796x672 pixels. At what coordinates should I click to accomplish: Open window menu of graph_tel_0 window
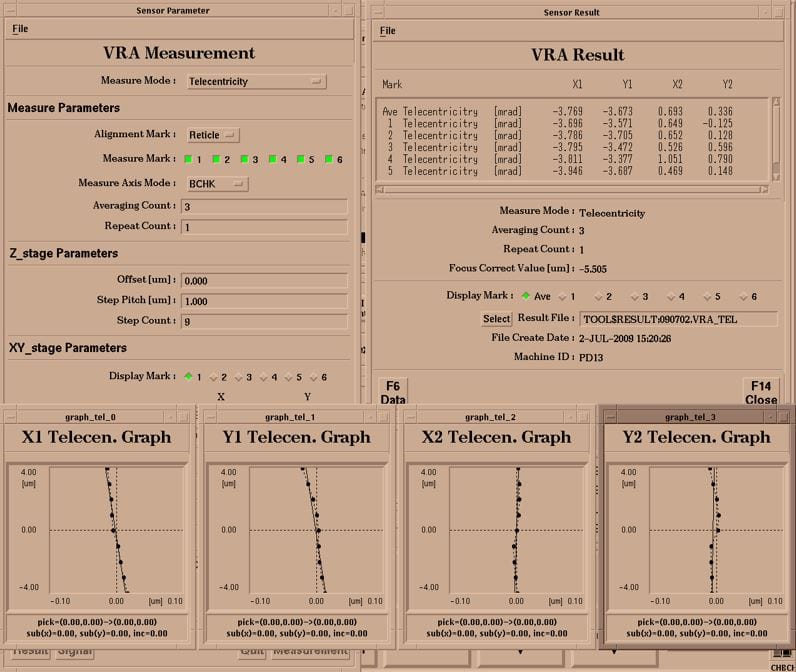click(x=10, y=417)
